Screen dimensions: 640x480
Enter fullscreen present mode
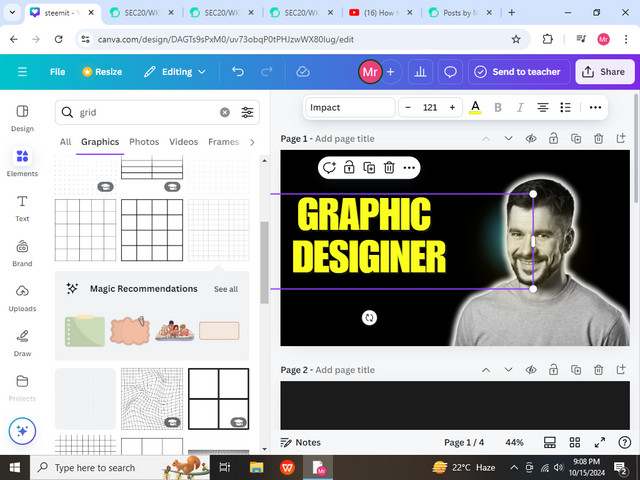(x=600, y=442)
